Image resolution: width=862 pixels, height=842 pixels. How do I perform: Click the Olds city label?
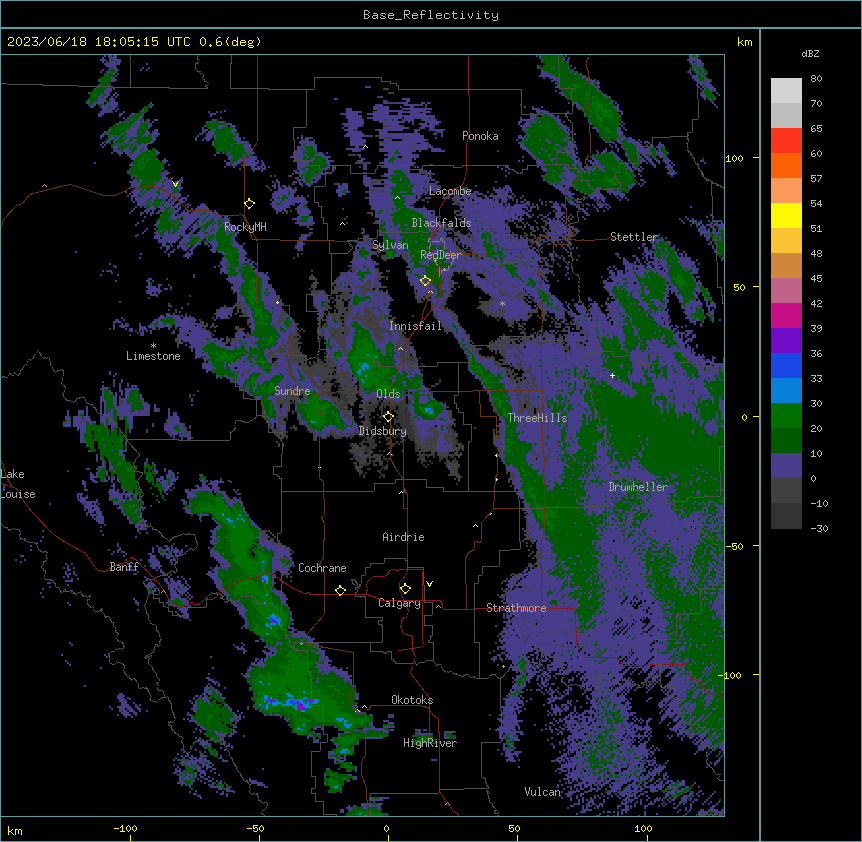tap(388, 394)
